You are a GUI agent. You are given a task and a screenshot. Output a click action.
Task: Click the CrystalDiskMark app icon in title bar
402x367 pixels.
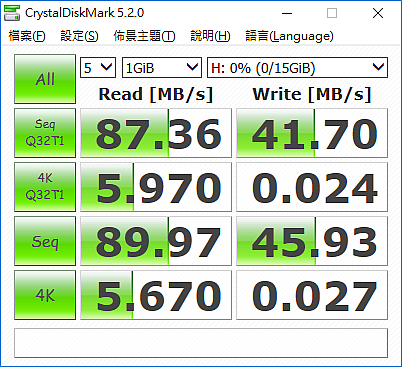coord(12,13)
